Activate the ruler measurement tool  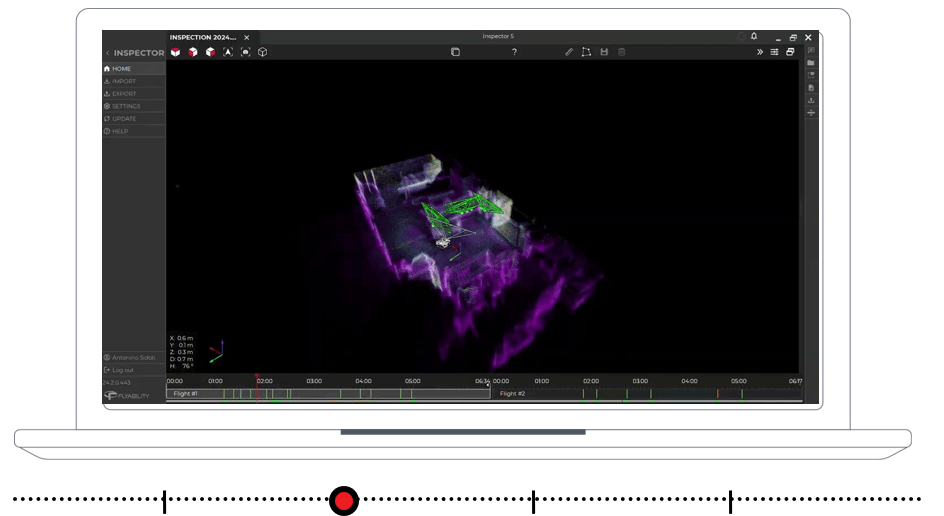point(569,52)
